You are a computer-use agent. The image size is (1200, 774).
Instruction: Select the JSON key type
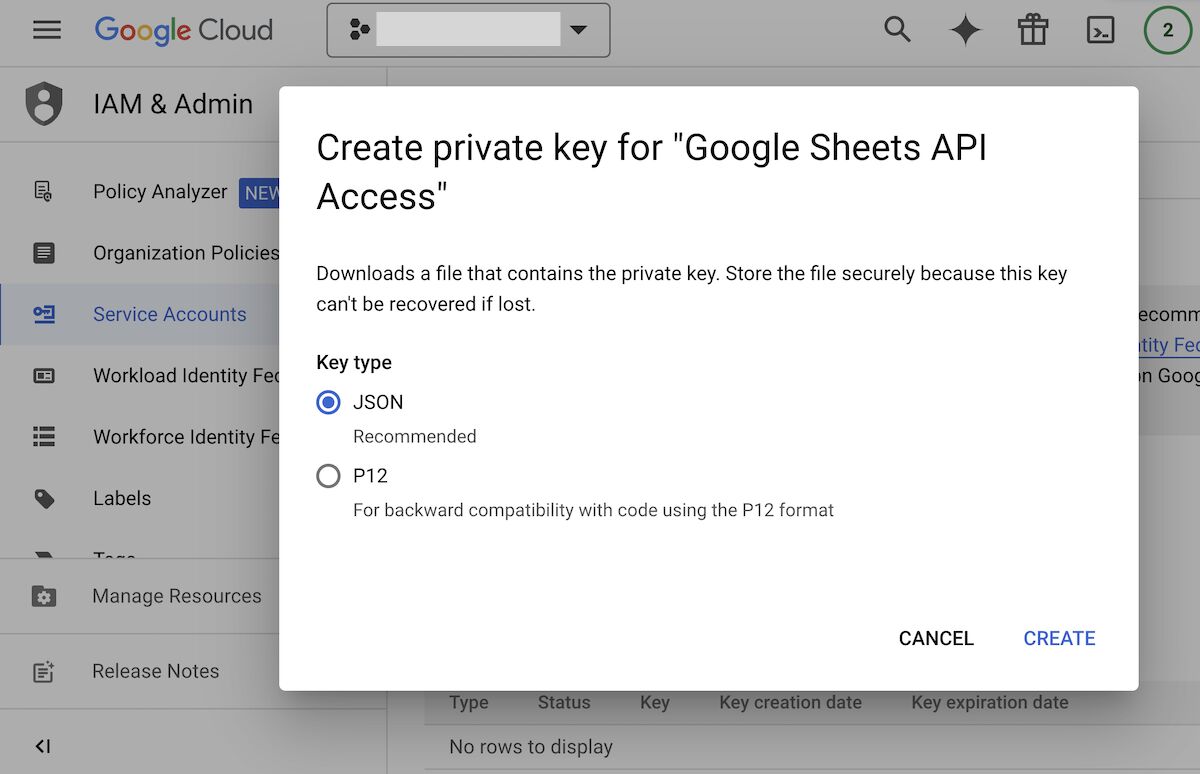pos(328,402)
